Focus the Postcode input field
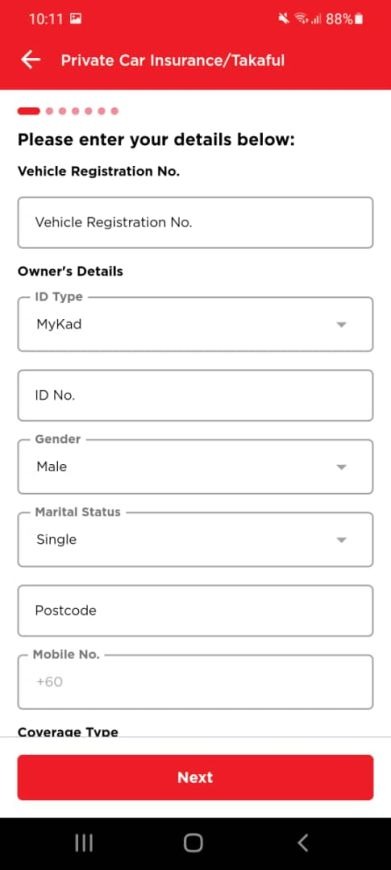Screen dimensions: 391x870 [195, 610]
